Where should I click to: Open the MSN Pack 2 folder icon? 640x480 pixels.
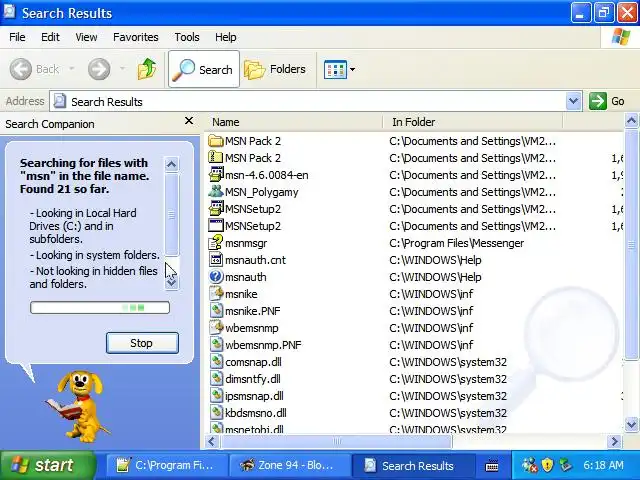click(216, 141)
